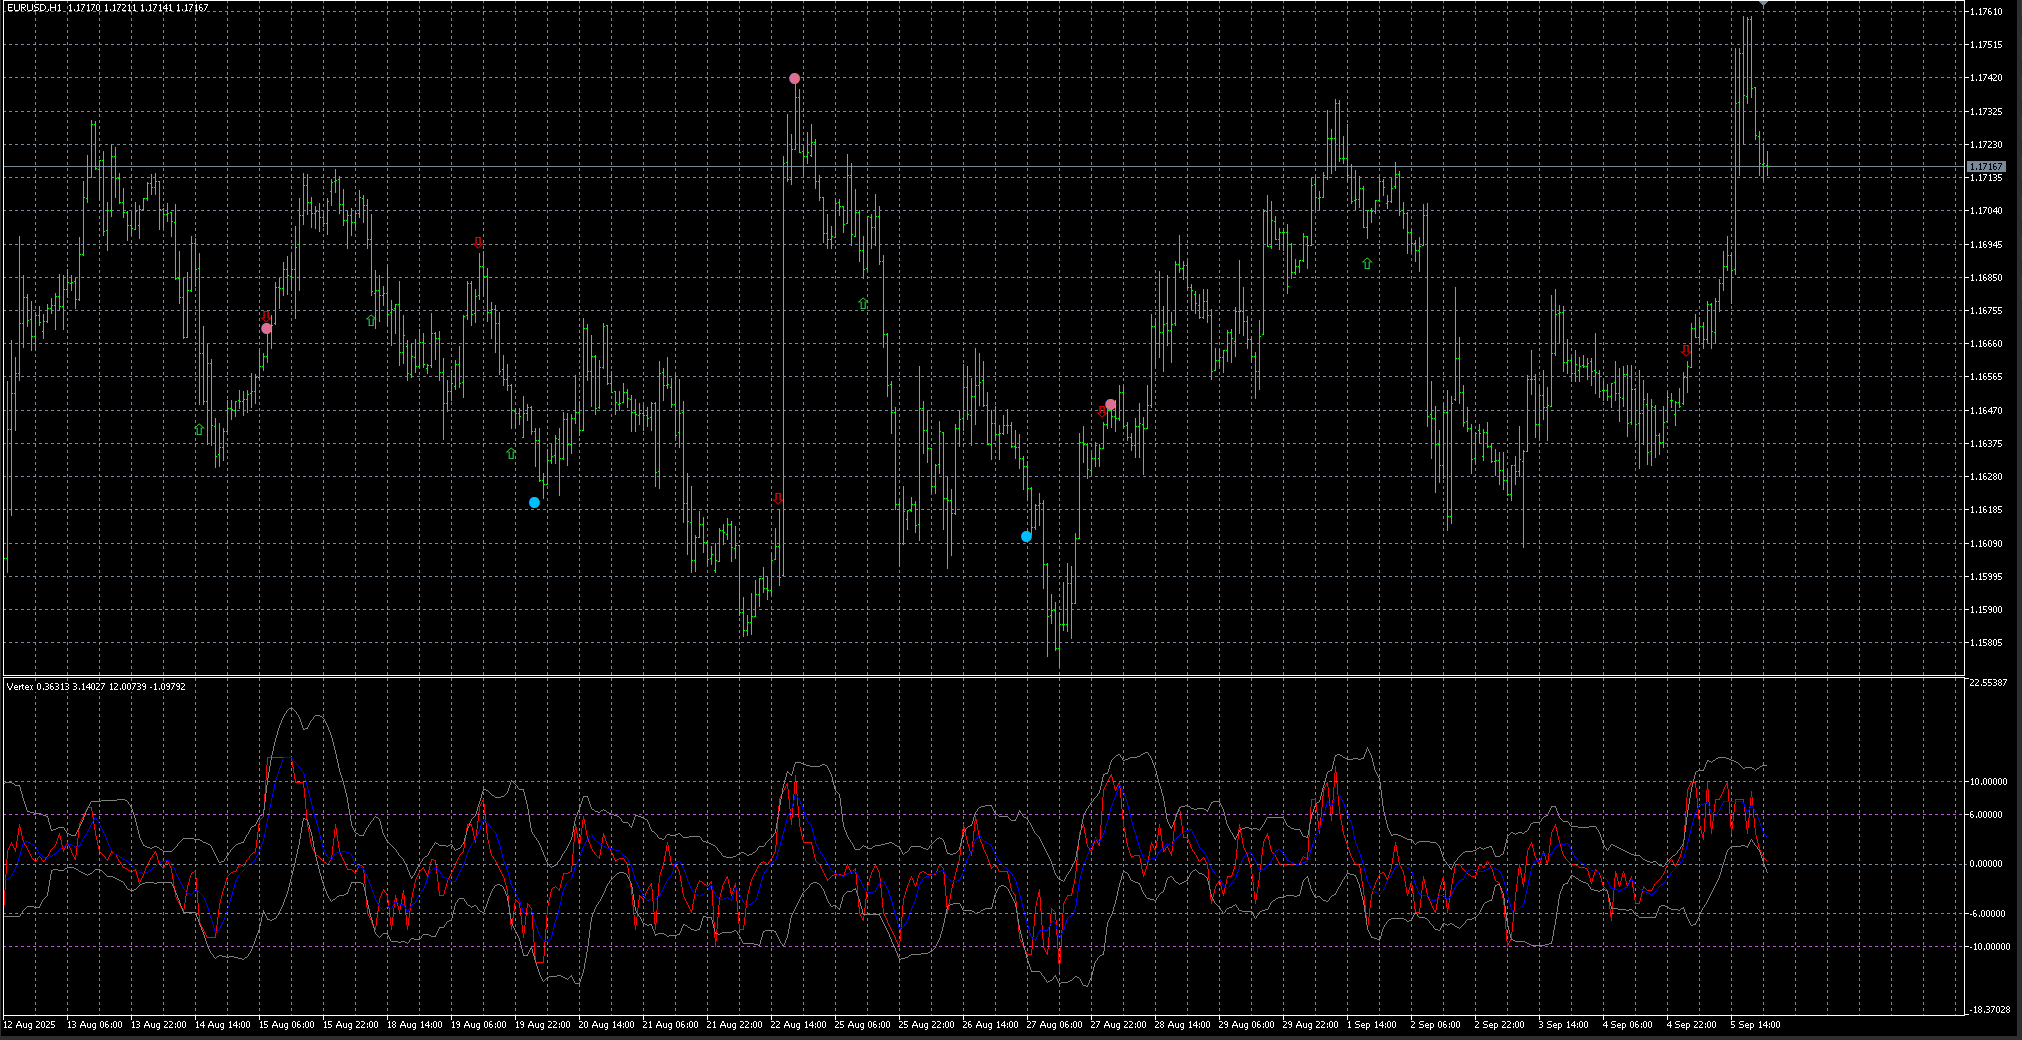Click the red down arrow above 19 Aug 06:00
Screen dimensions: 2022x1040
[x=478, y=242]
